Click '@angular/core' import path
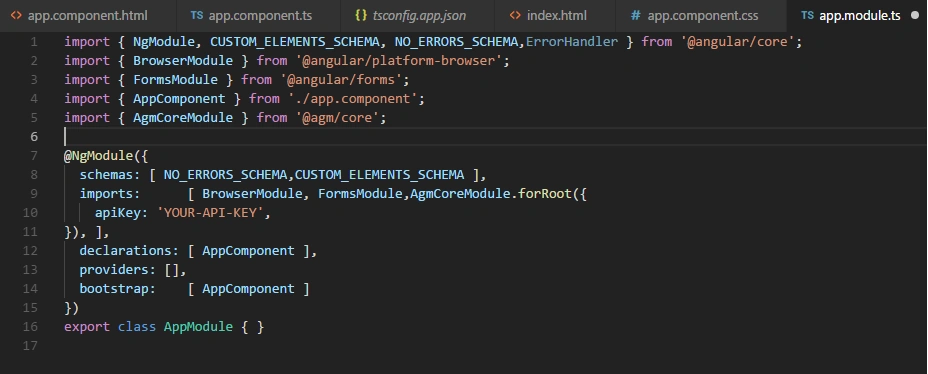Screen dimensions: 928x374 737,42
